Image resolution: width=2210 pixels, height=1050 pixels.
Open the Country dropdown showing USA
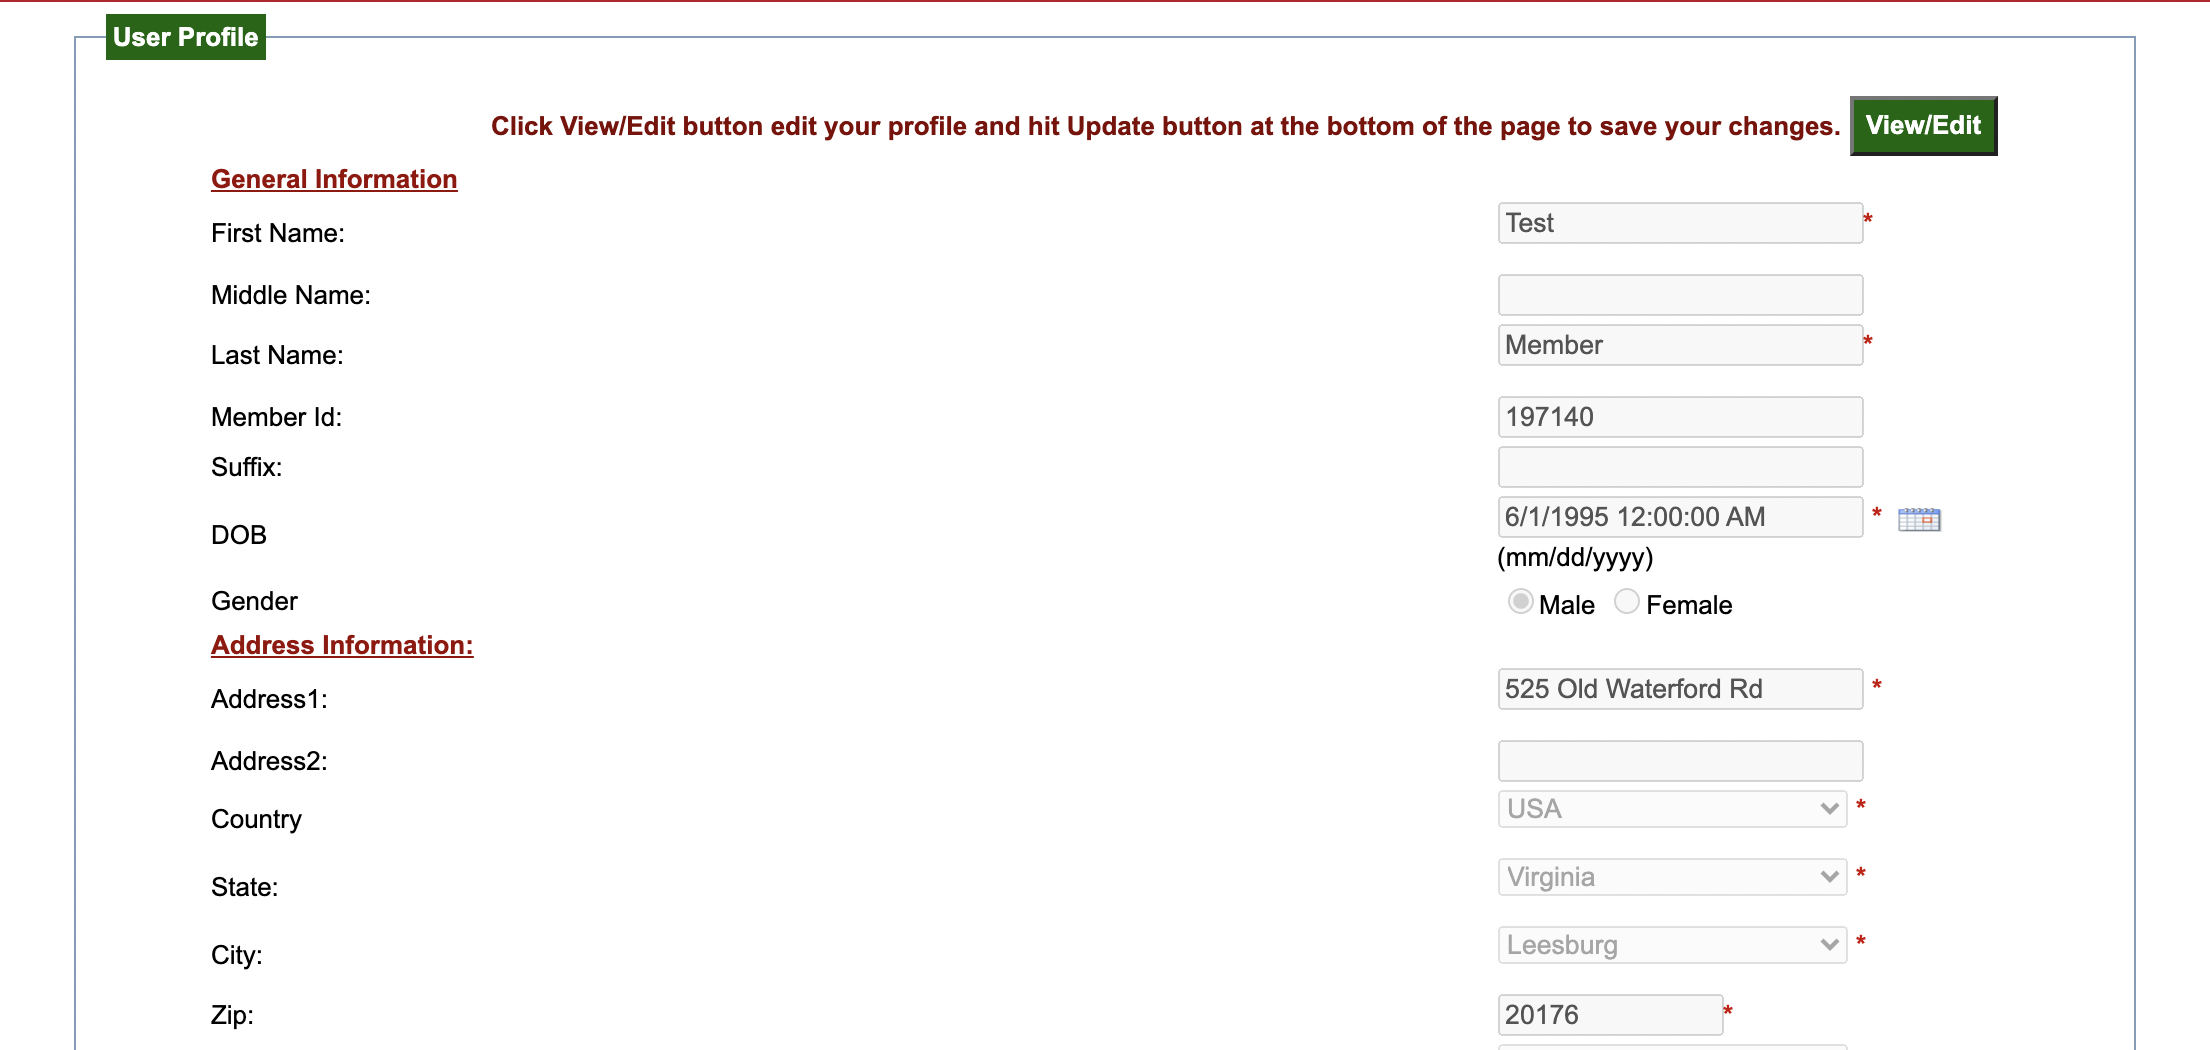1671,809
